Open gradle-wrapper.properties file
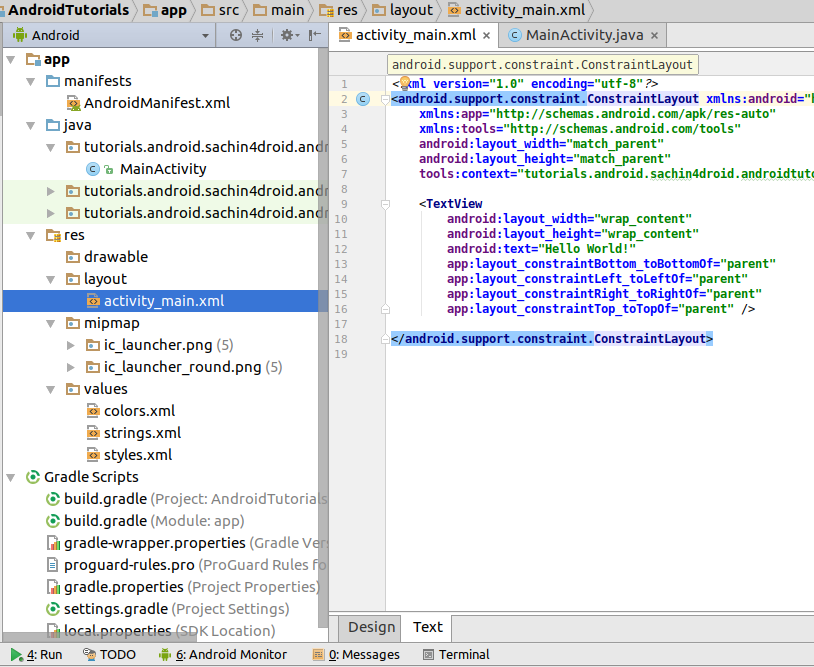Image resolution: width=814 pixels, height=667 pixels. pyautogui.click(x=187, y=543)
